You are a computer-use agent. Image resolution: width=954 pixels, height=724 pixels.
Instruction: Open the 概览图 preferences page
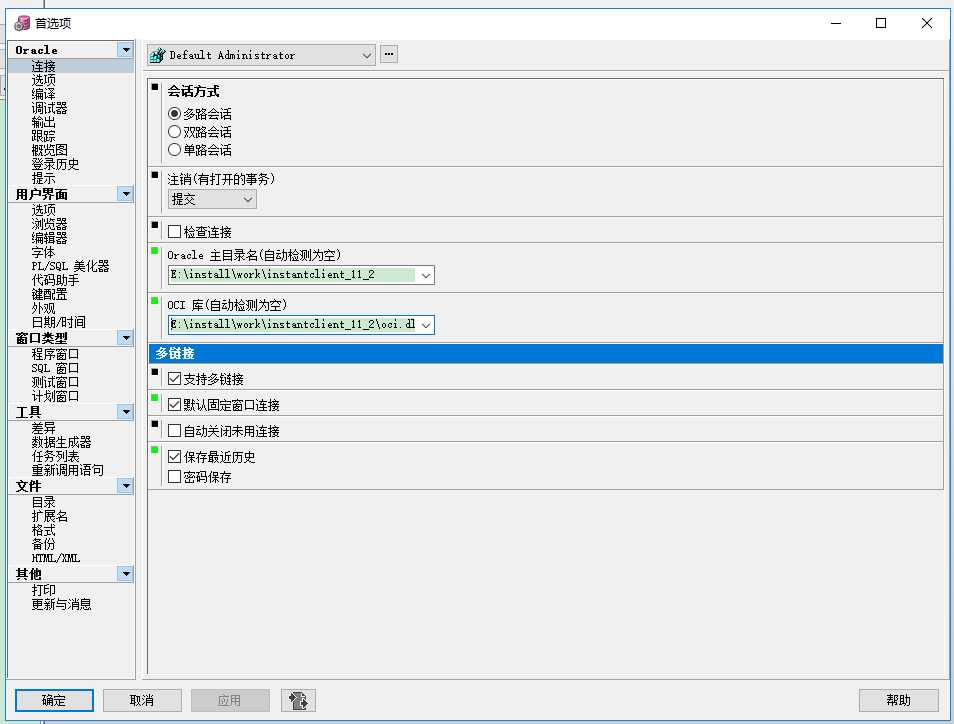(x=49, y=150)
